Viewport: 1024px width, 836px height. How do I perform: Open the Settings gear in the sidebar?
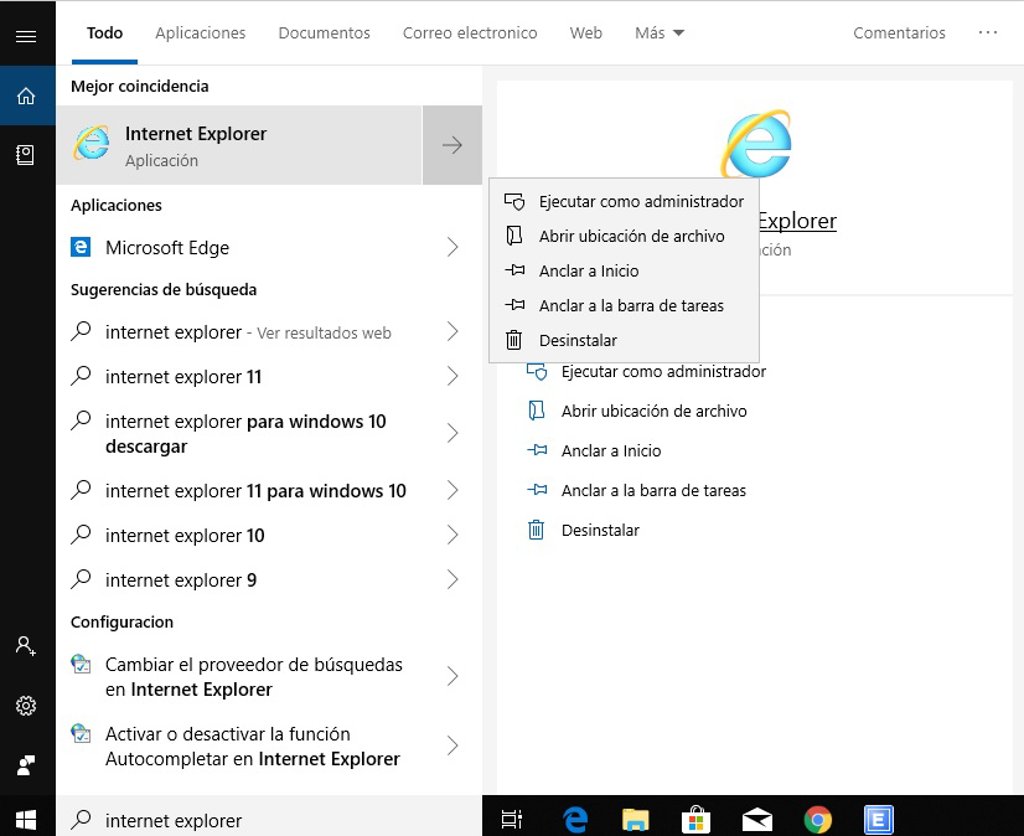coord(26,705)
